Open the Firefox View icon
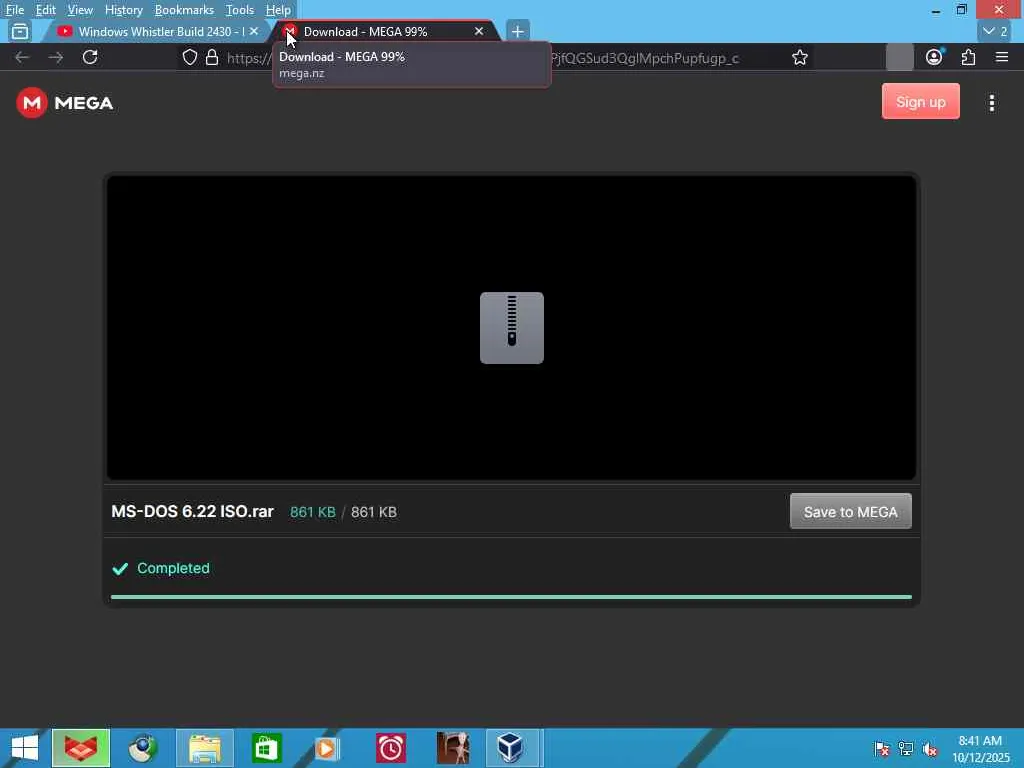Screen dimensions: 1024x768 [x=20, y=31]
